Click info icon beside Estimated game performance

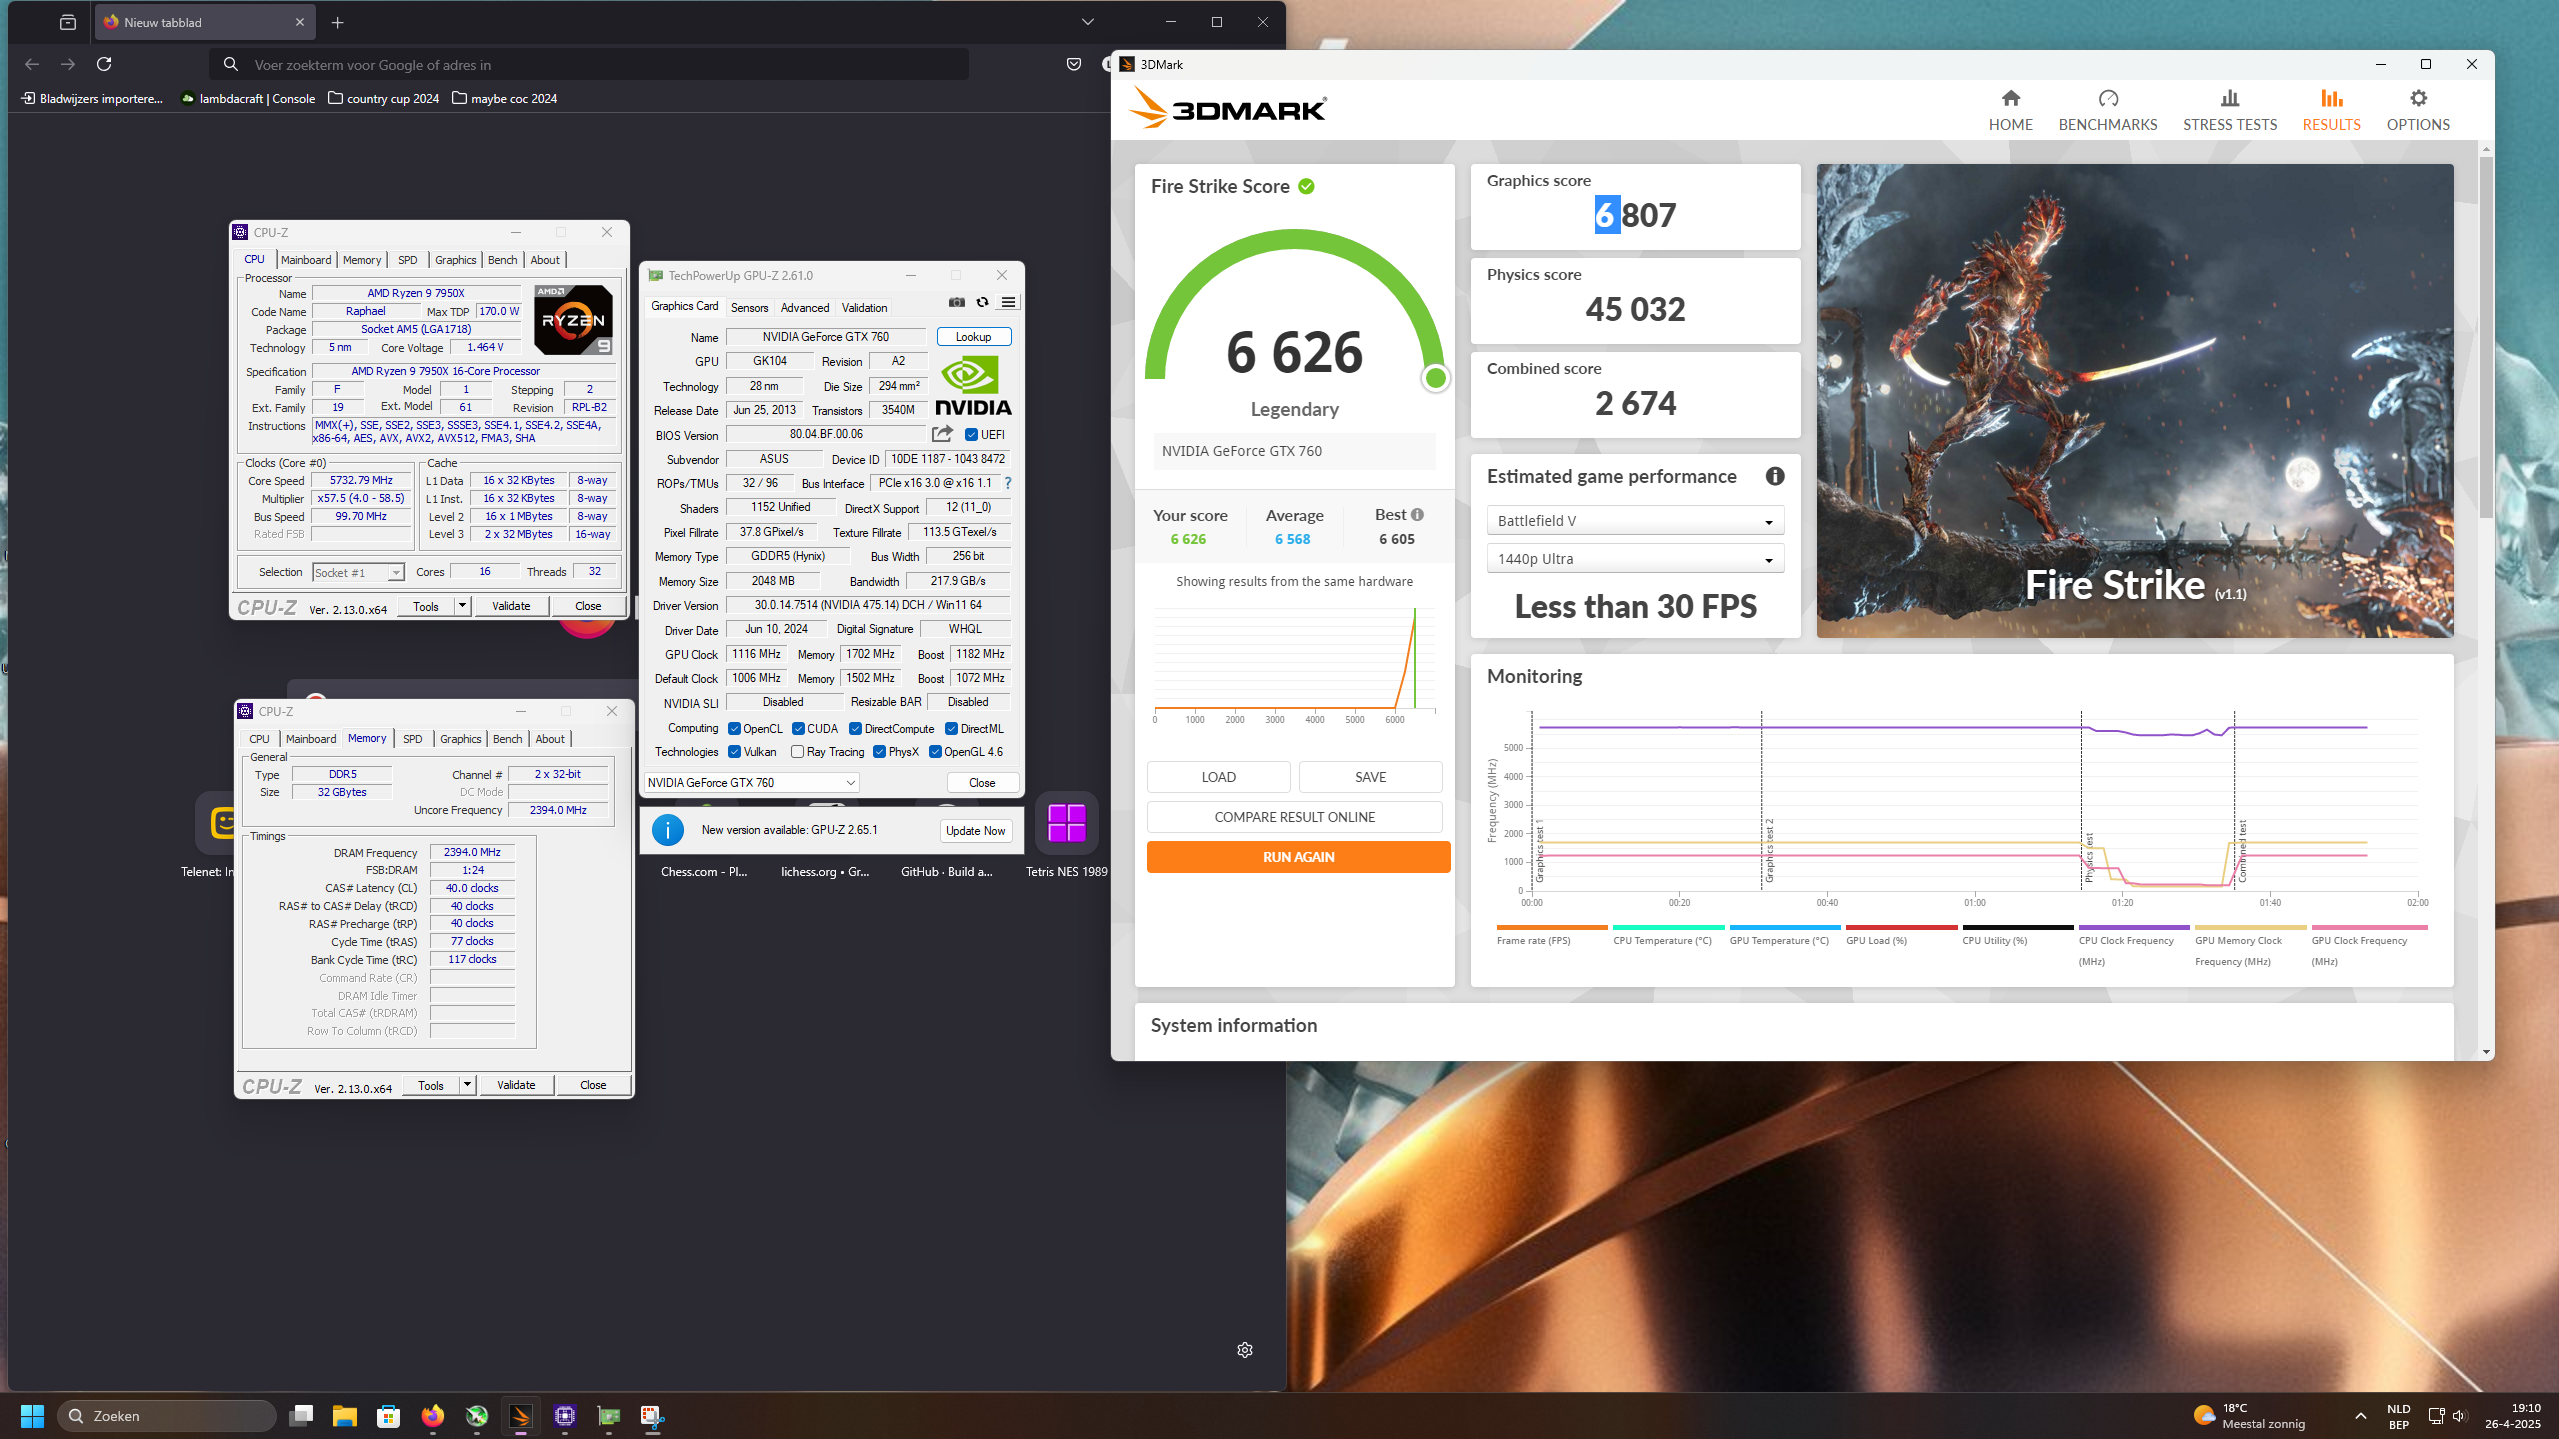1775,476
